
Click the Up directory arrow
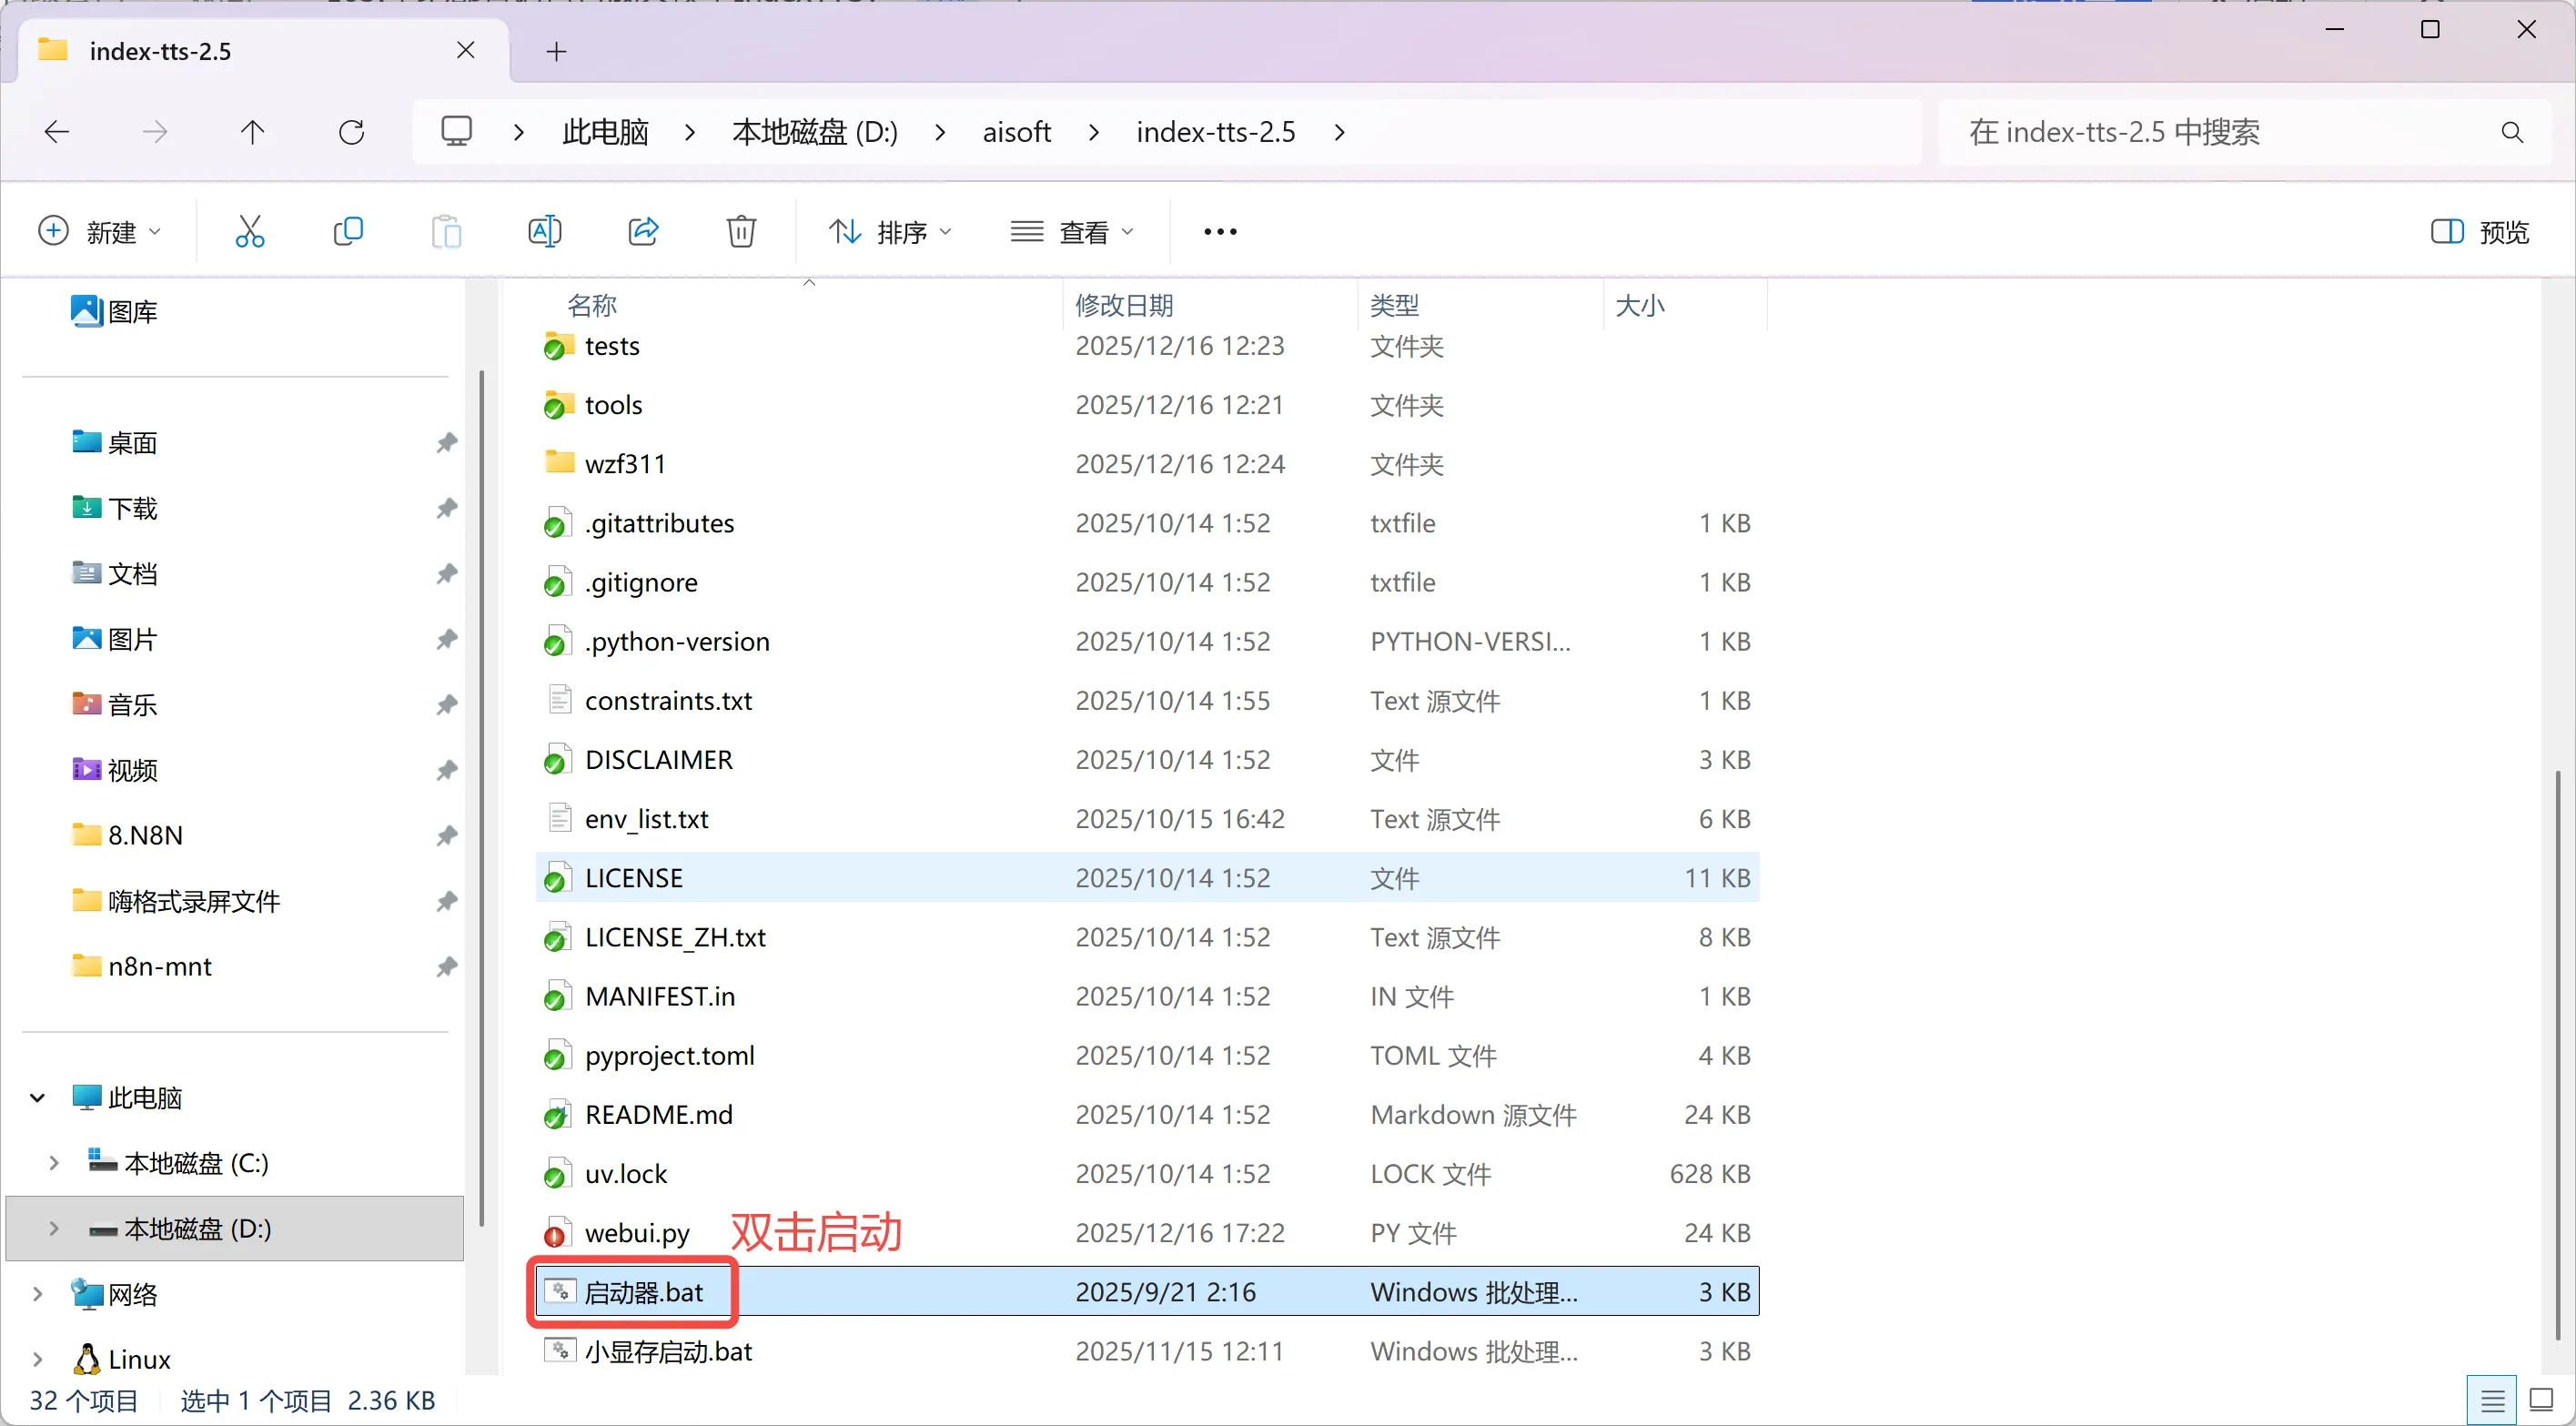pyautogui.click(x=253, y=132)
